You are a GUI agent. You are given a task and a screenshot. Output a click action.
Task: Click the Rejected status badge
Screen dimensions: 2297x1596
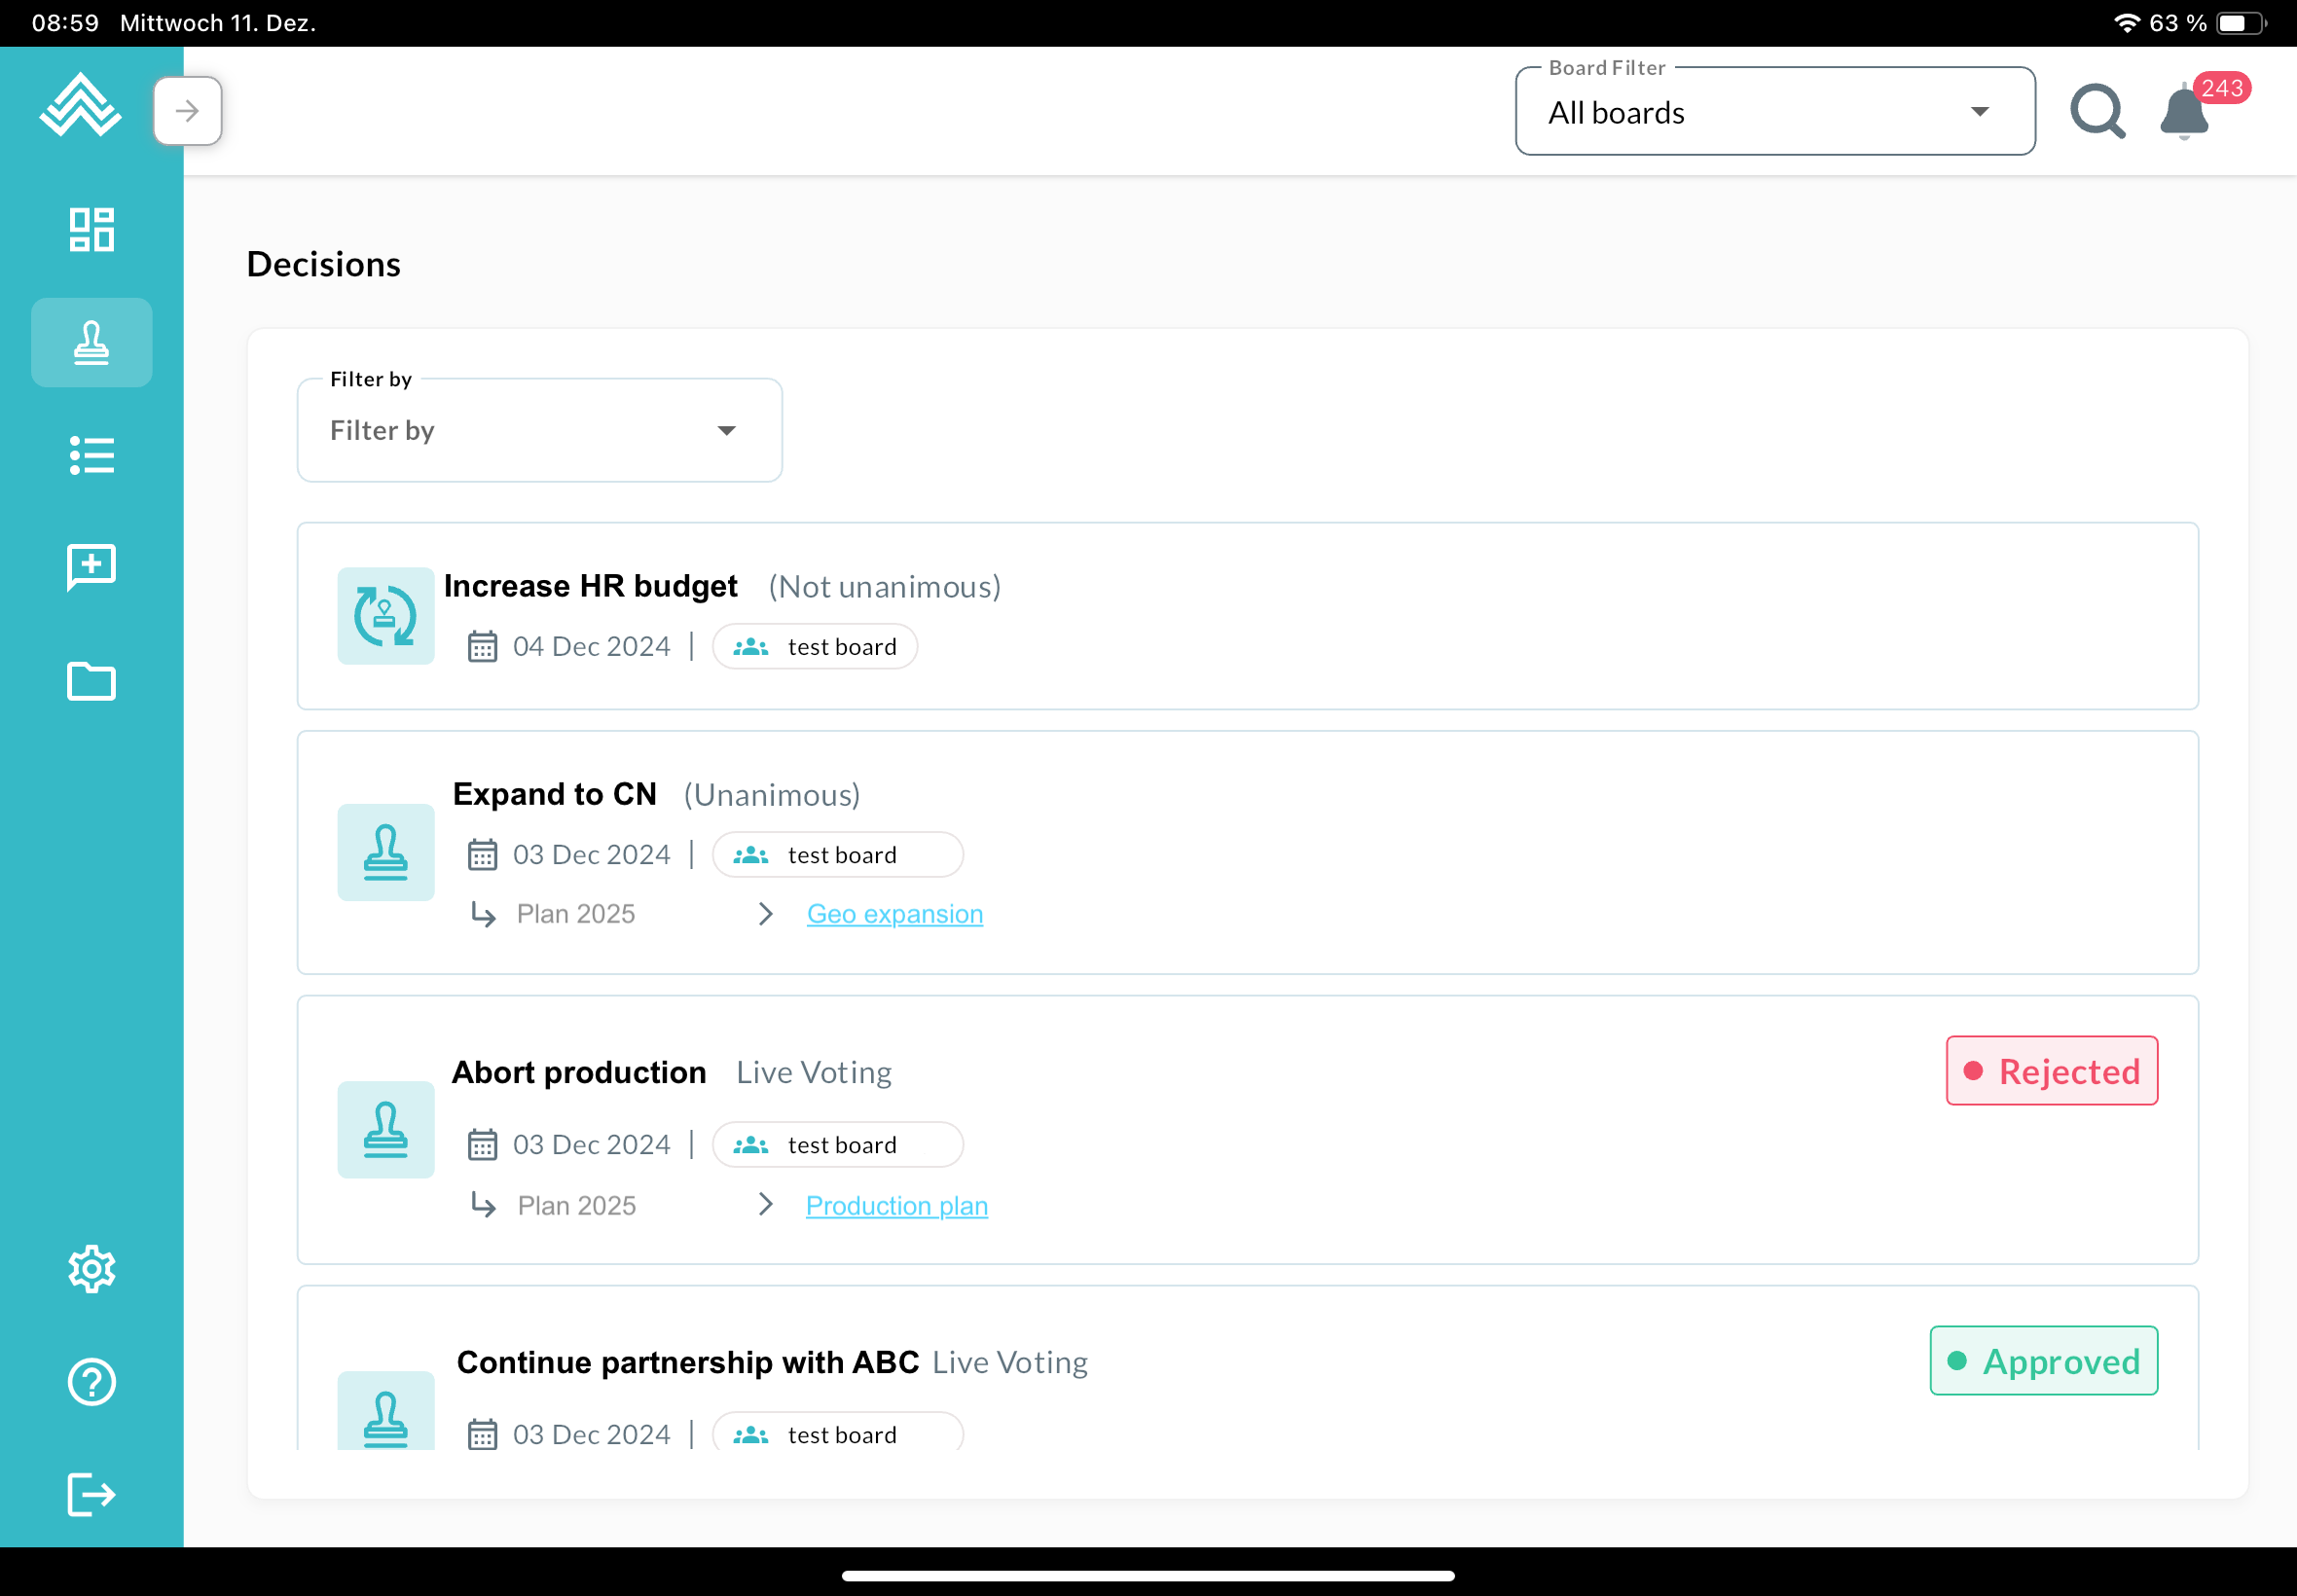pos(2051,1071)
